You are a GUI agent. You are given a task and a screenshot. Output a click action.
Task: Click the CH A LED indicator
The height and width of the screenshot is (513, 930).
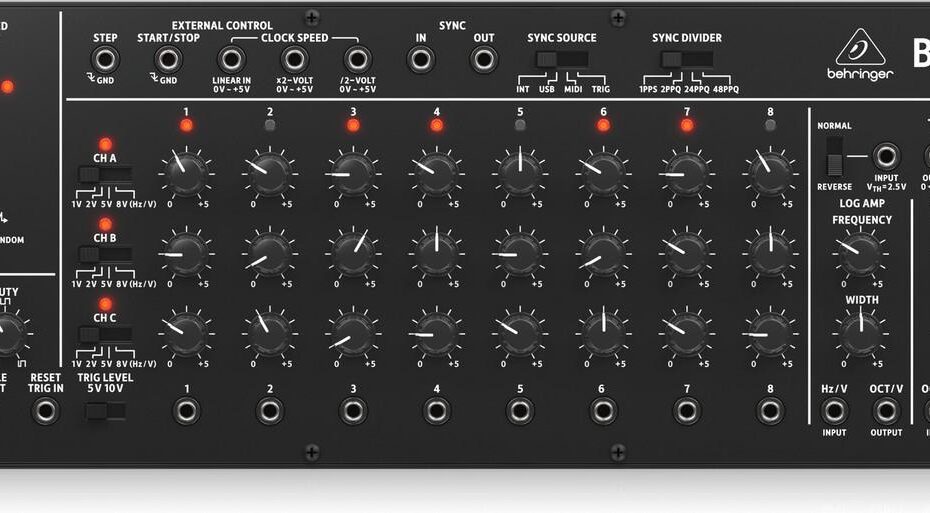105,144
